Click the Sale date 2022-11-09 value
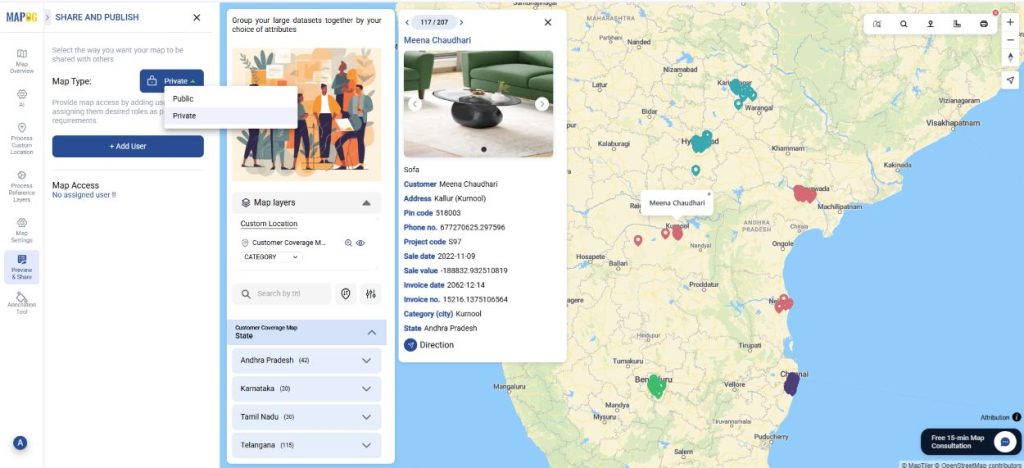This screenshot has height=468, width=1024. click(x=456, y=257)
